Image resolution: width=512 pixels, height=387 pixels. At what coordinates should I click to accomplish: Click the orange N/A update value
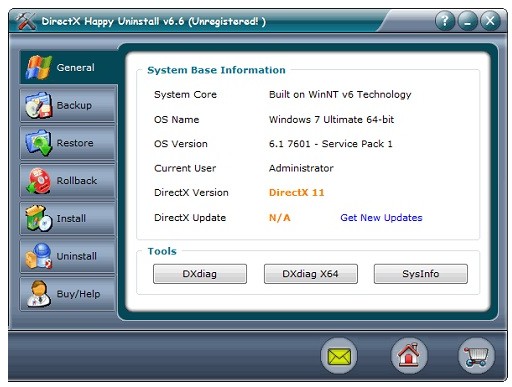tap(279, 218)
